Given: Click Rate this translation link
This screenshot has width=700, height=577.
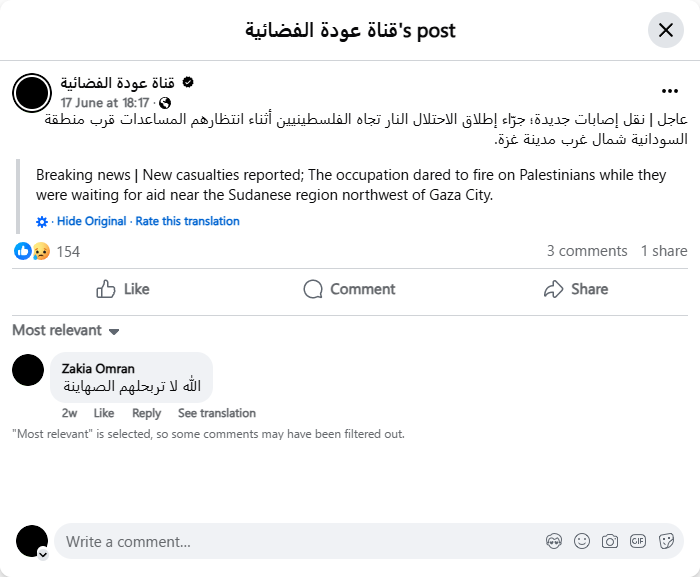Looking at the screenshot, I should coord(187,221).
